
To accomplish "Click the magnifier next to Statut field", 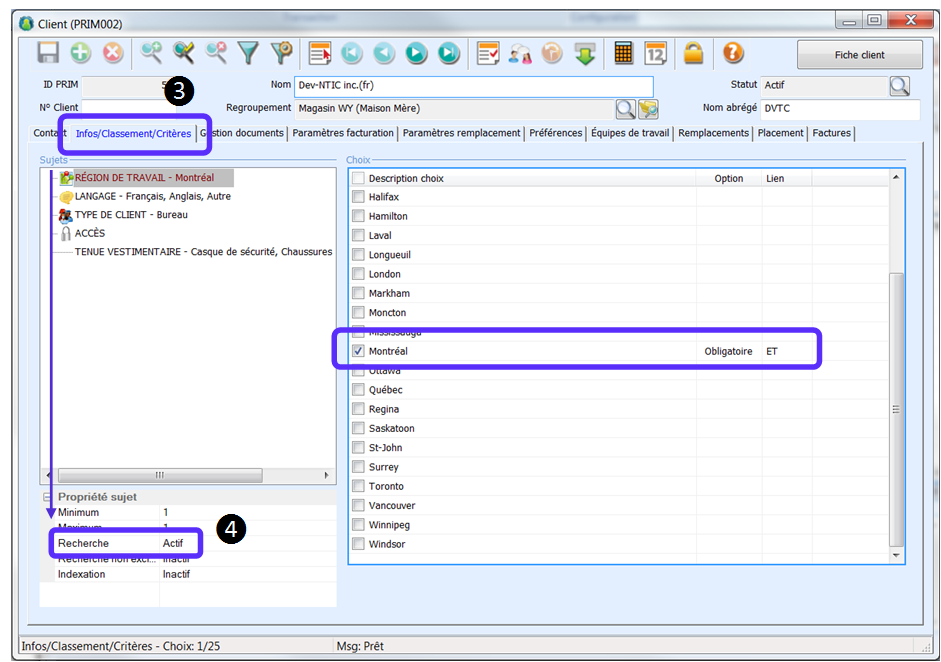I will pos(899,86).
